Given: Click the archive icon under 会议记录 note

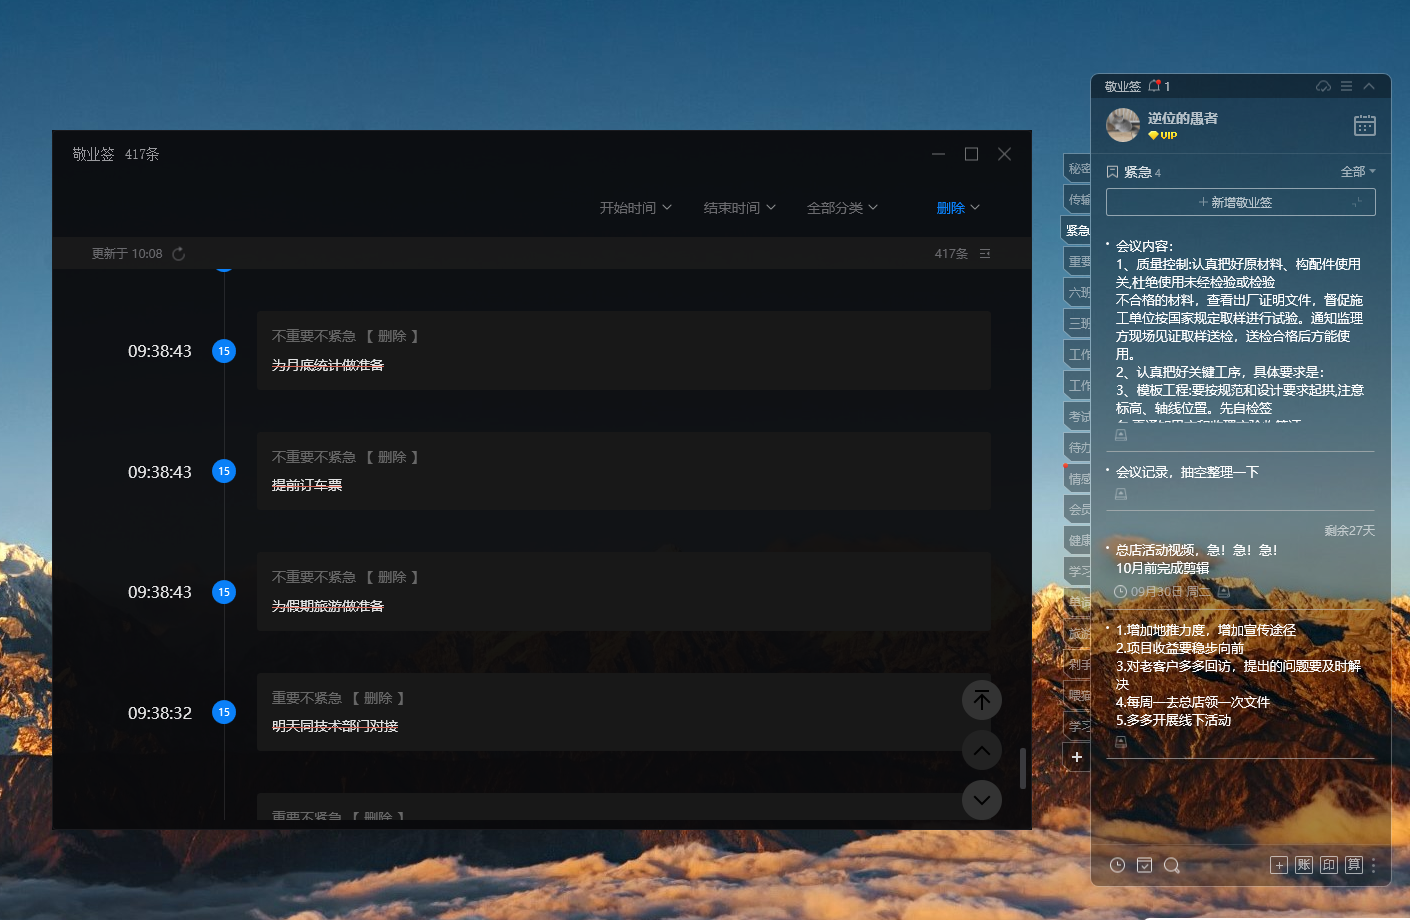Looking at the screenshot, I should [x=1121, y=494].
